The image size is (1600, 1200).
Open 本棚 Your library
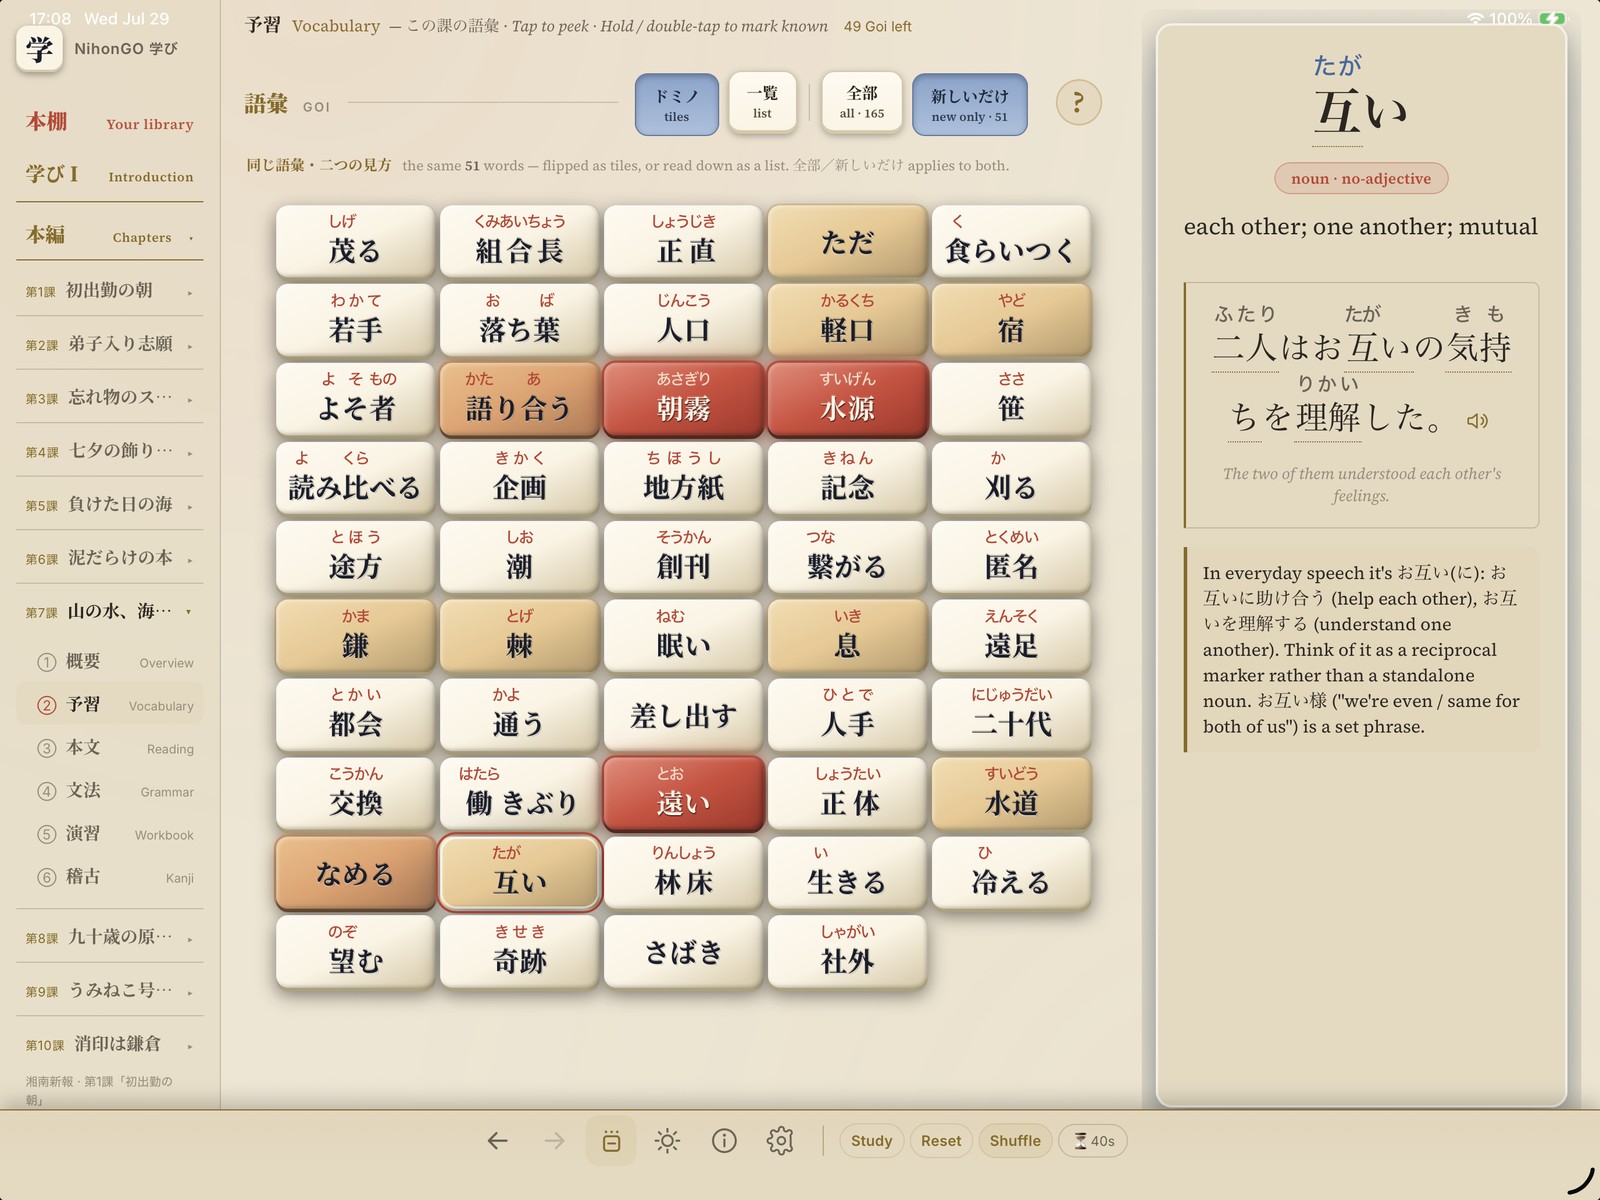[x=110, y=122]
